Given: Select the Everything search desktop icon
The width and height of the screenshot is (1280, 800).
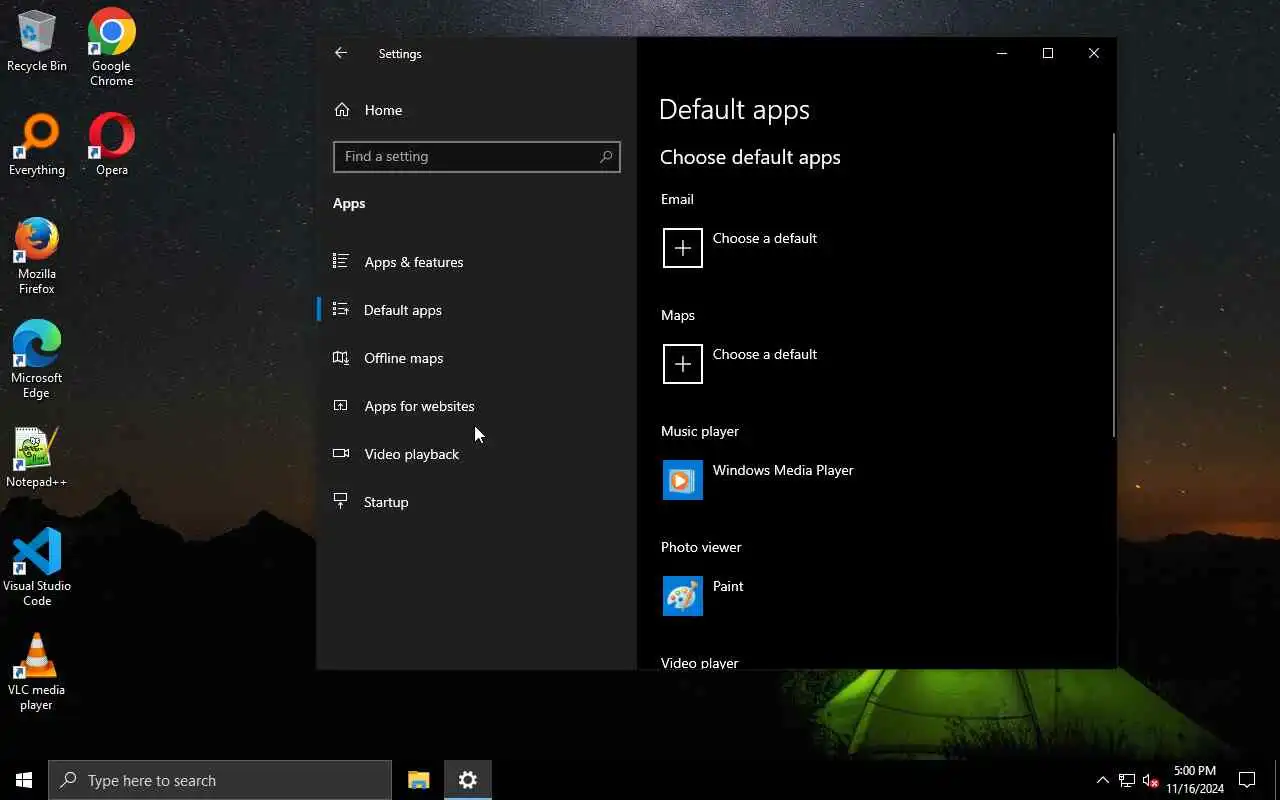Looking at the screenshot, I should point(37,146).
